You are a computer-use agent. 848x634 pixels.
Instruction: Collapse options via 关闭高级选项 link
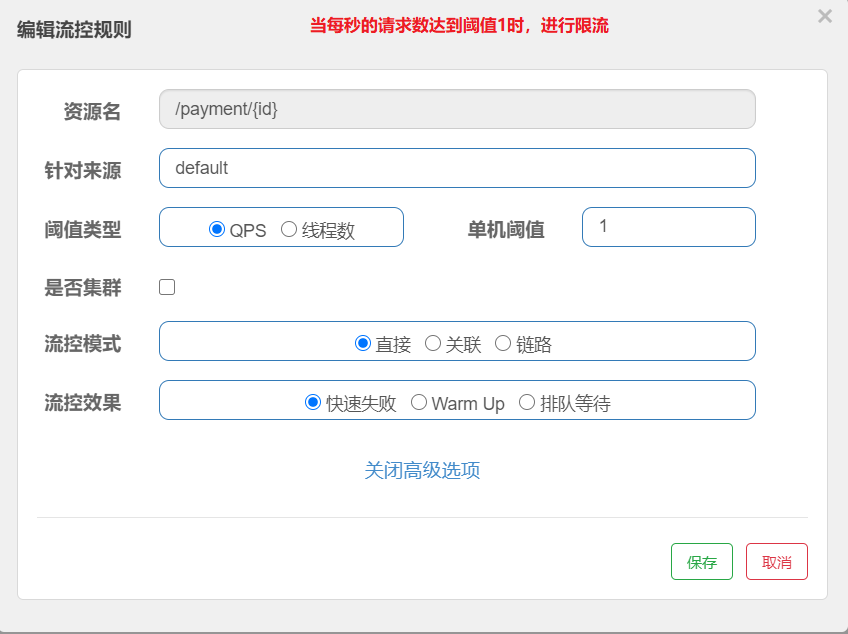(x=422, y=470)
